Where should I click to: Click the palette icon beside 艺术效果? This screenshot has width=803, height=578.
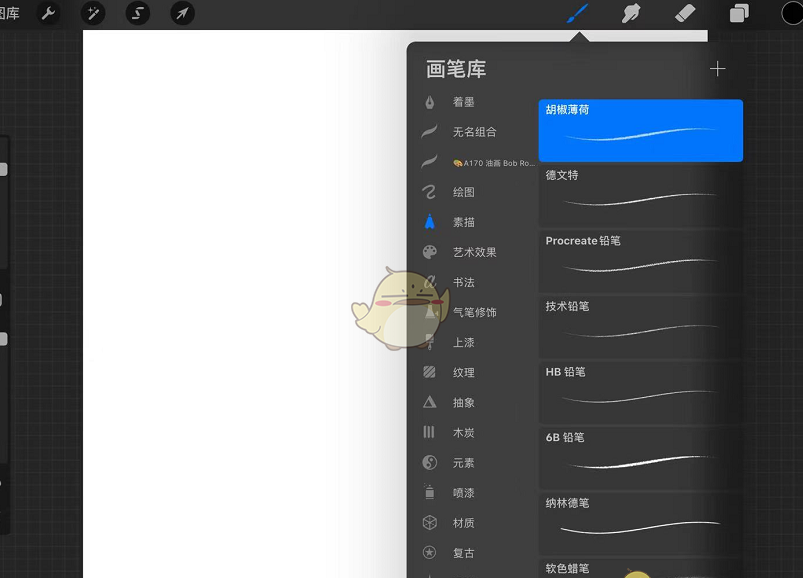430,252
